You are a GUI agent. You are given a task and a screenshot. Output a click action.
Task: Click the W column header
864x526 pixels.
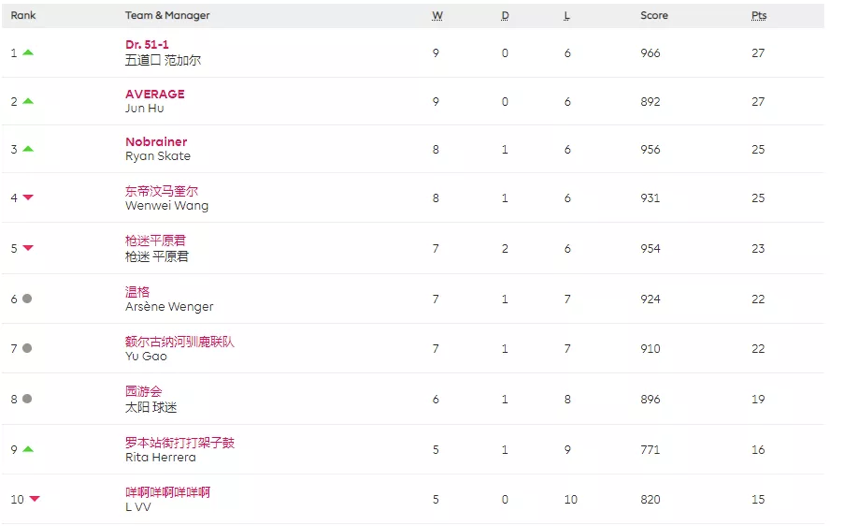coord(437,16)
